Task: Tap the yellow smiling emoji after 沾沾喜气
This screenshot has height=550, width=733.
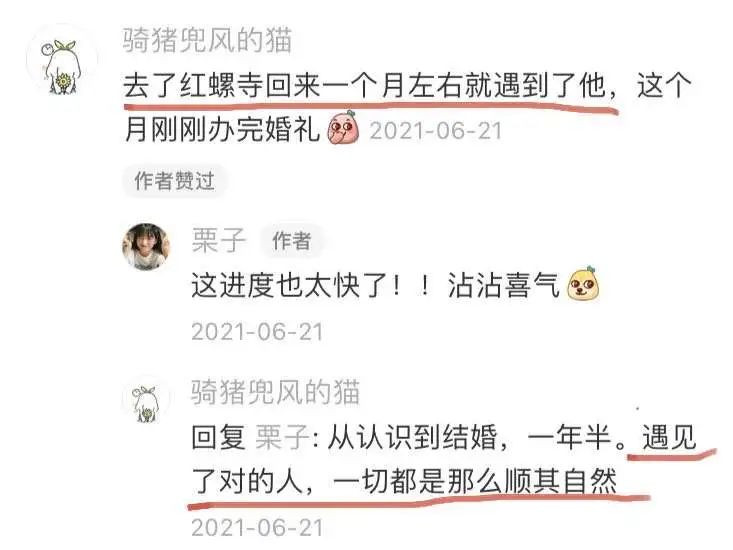Action: coord(583,283)
